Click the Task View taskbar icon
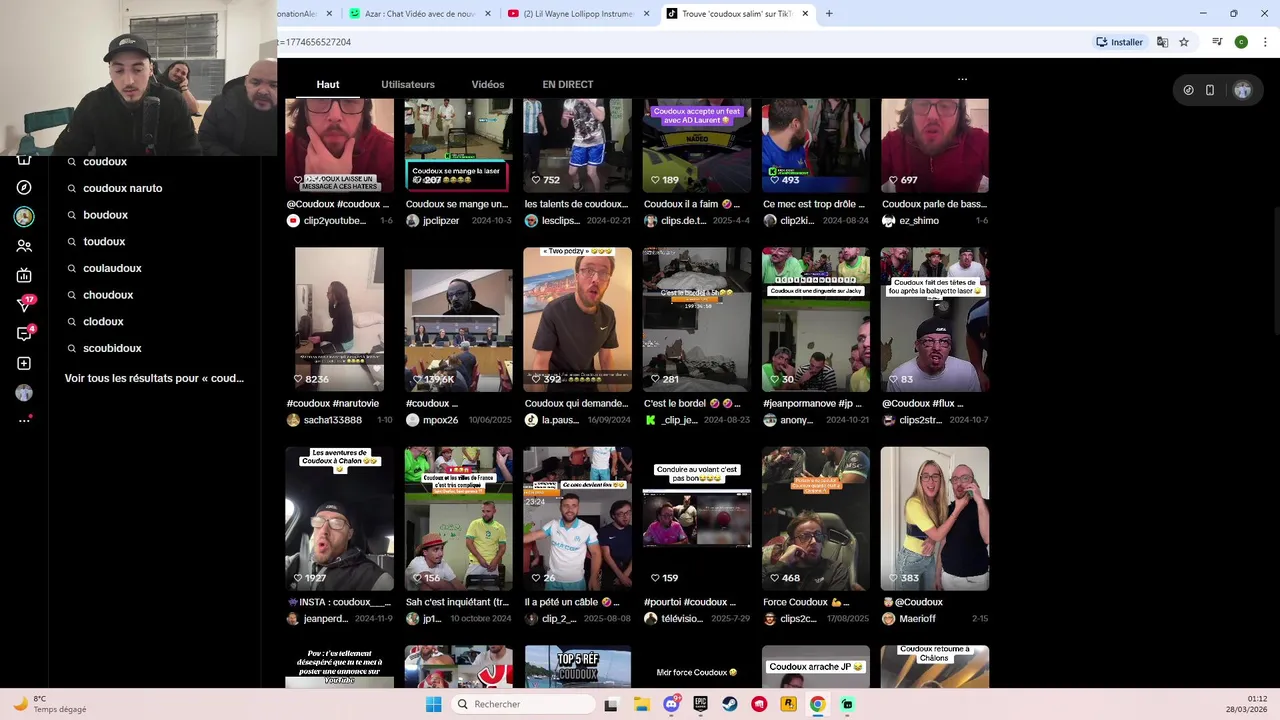Viewport: 1280px width, 720px height. click(x=611, y=704)
